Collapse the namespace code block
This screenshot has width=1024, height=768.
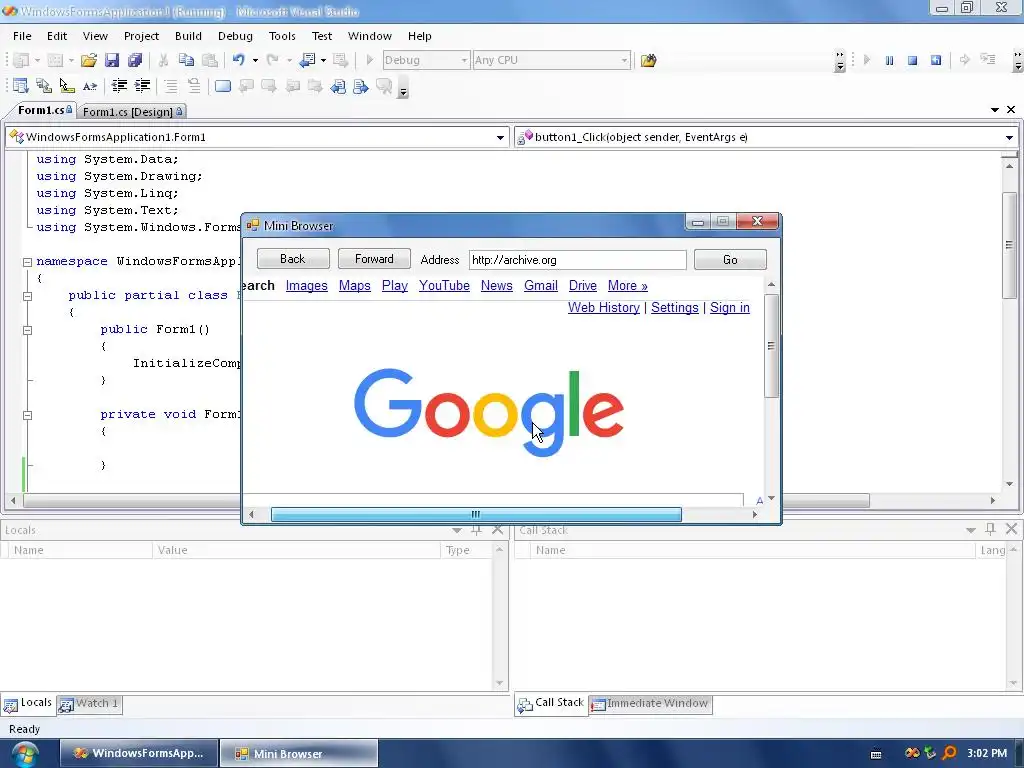(x=27, y=262)
